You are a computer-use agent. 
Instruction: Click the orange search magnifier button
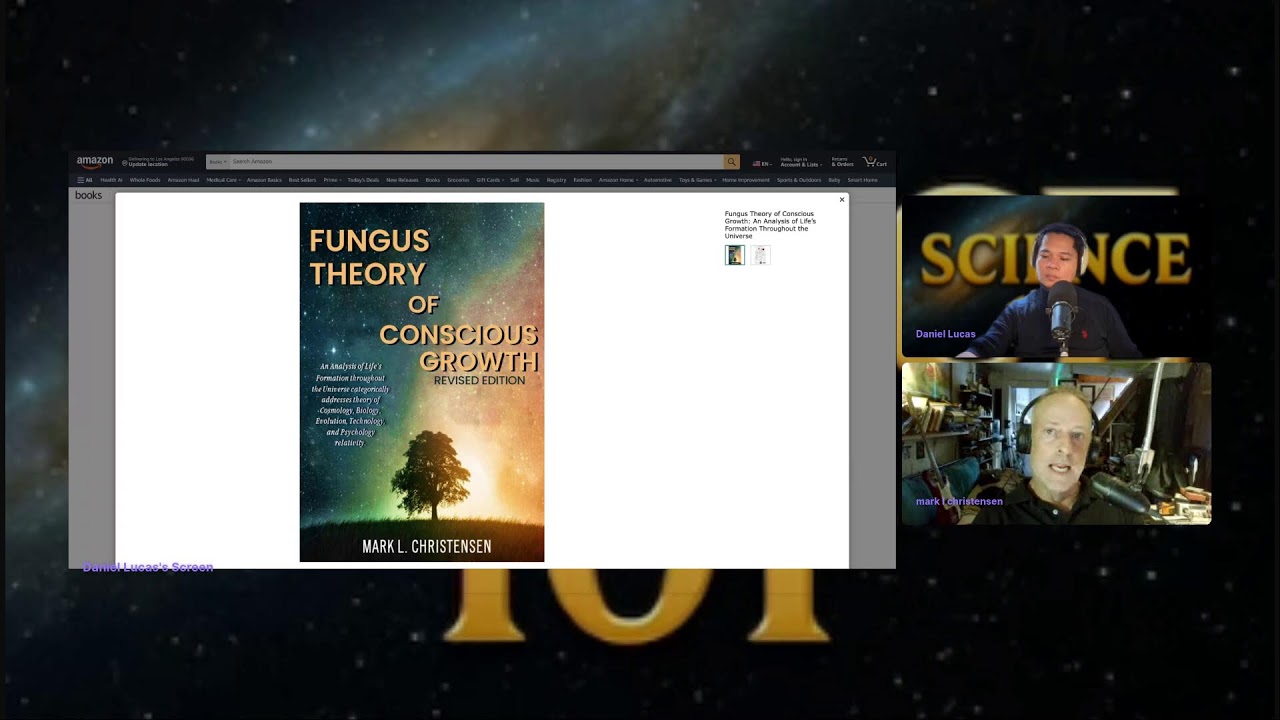click(x=732, y=161)
